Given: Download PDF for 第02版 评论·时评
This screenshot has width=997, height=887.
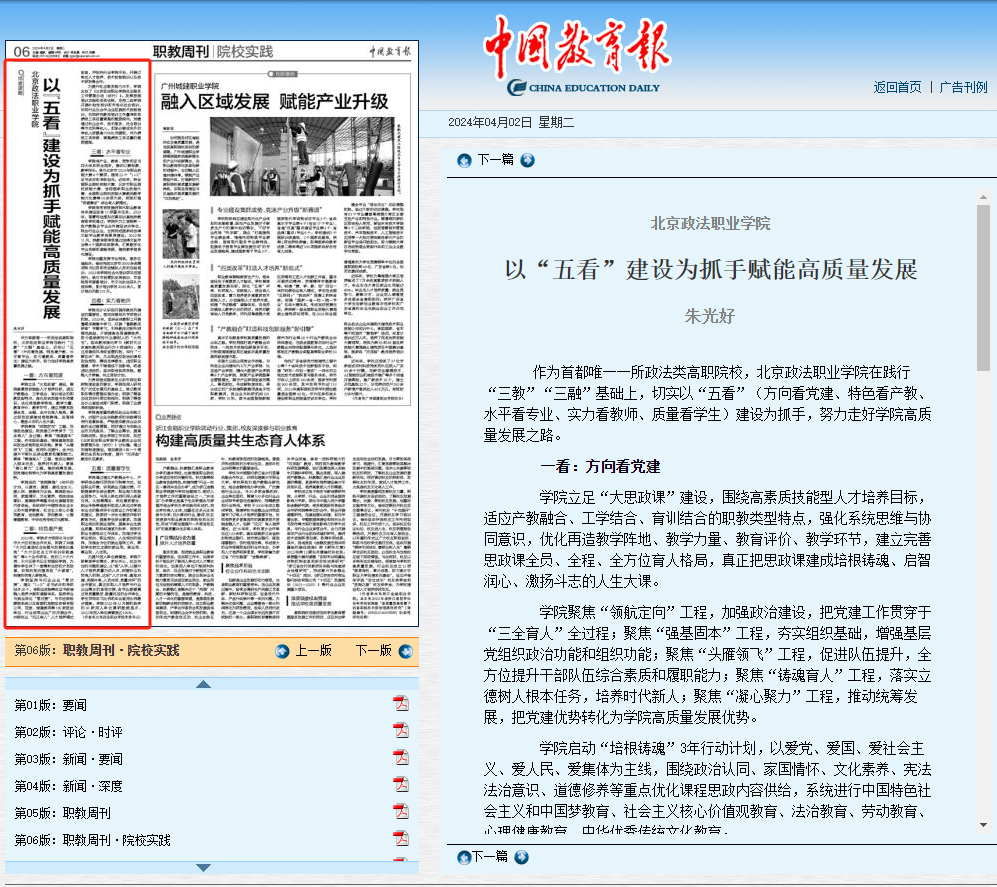Looking at the screenshot, I should click(x=400, y=732).
